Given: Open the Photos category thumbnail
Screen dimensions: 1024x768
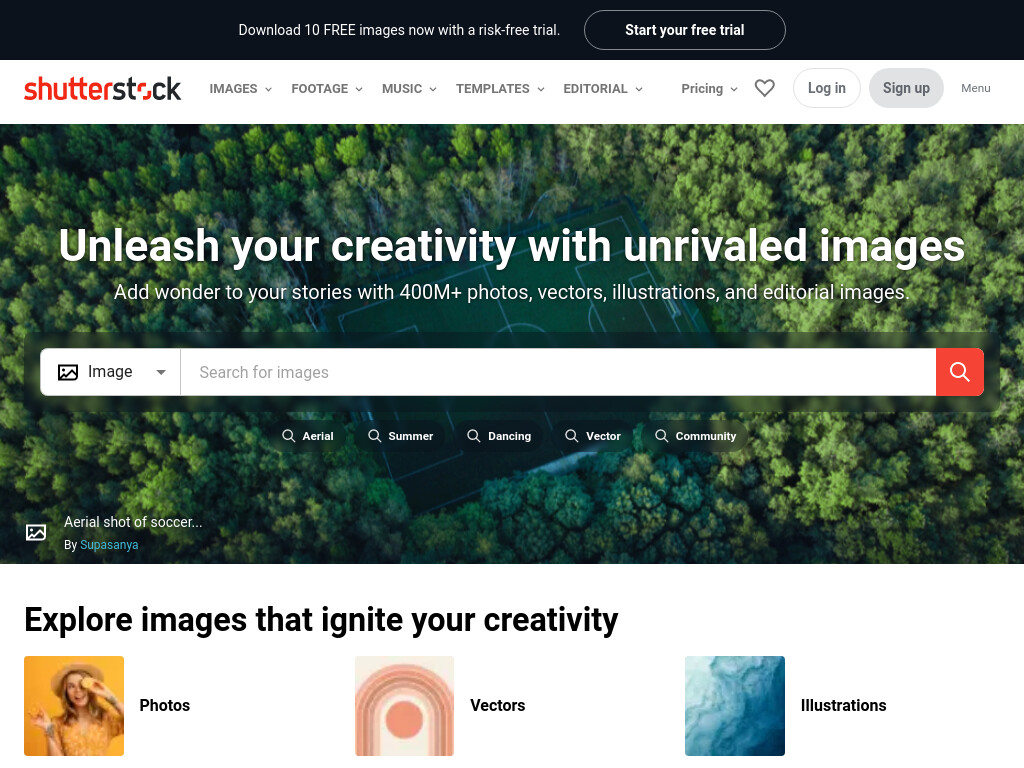Looking at the screenshot, I should point(74,706).
